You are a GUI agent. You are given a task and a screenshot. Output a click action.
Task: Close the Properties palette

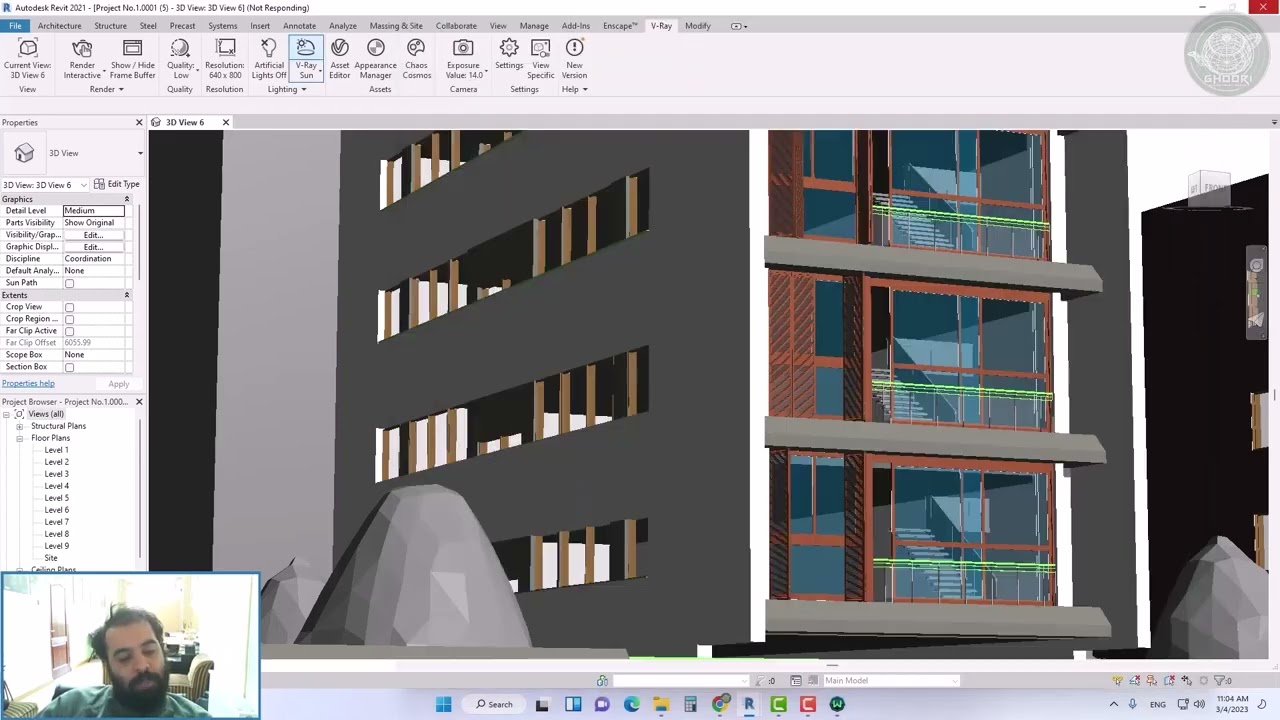pos(139,122)
